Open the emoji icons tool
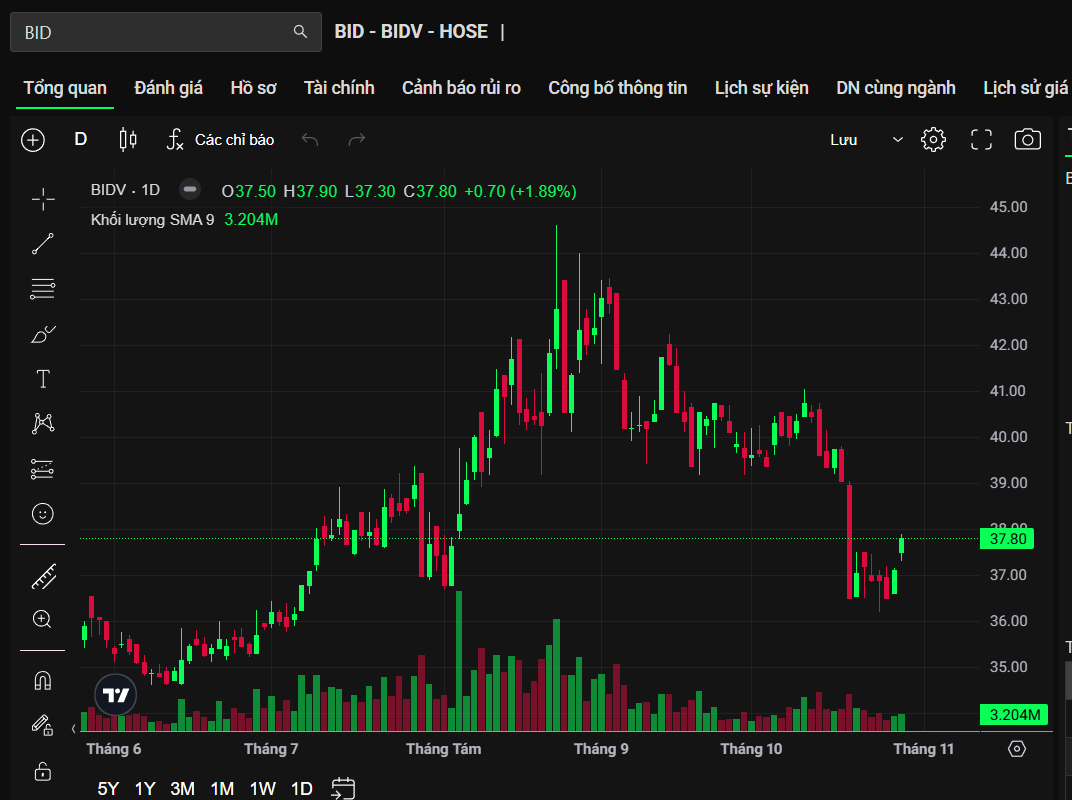The image size is (1072, 800). pos(43,513)
